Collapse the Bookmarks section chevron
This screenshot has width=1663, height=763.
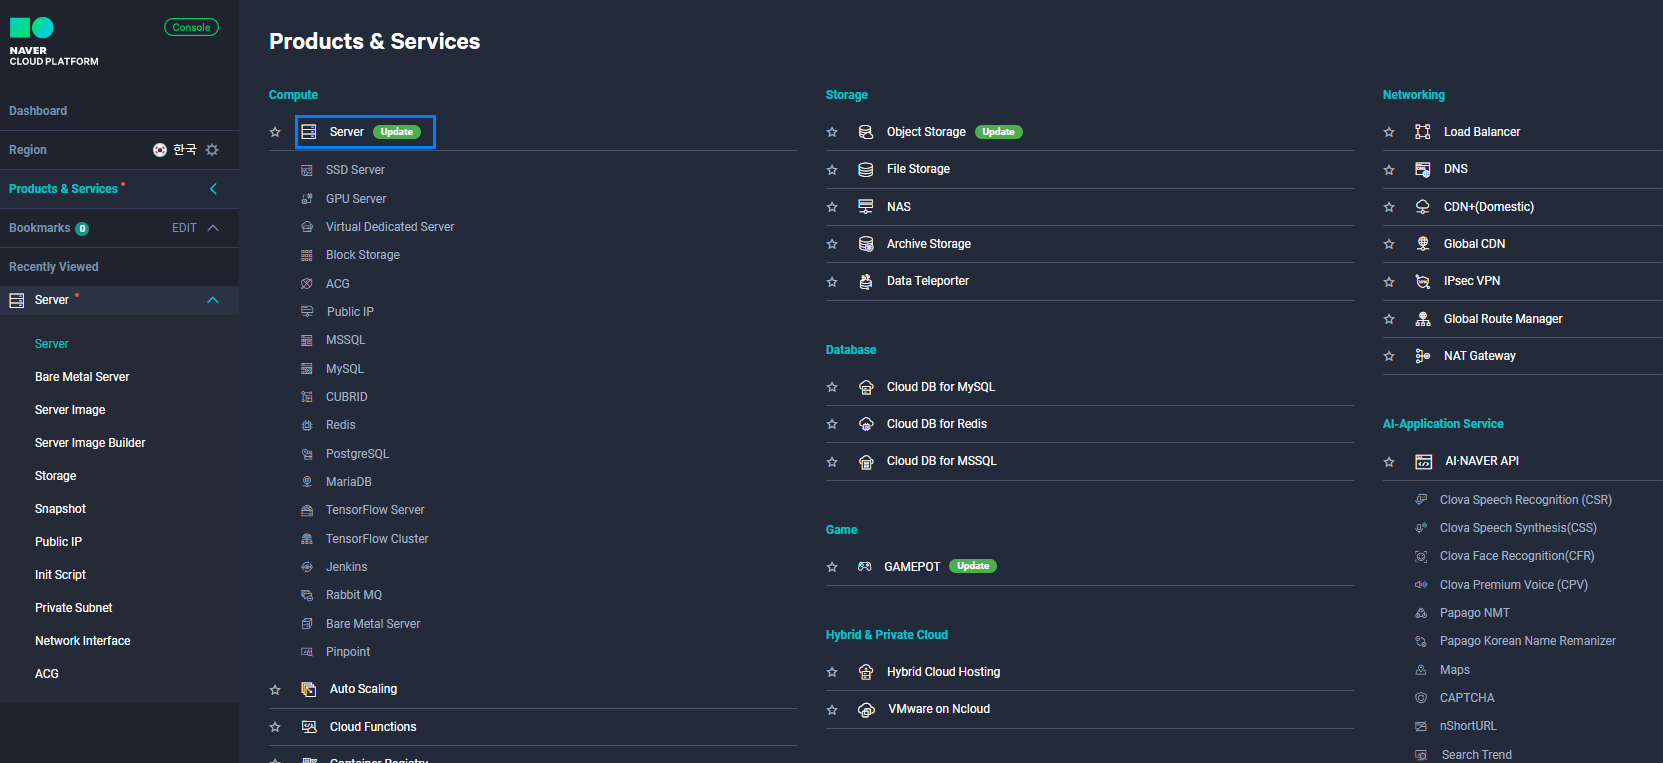213,228
